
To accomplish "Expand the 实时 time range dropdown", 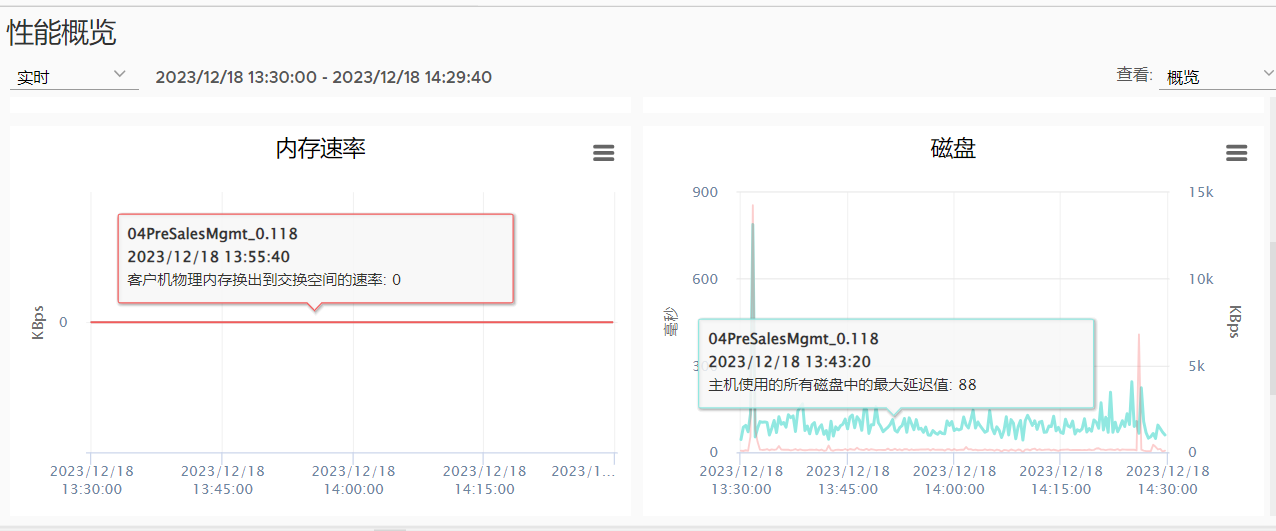I will 74,76.
